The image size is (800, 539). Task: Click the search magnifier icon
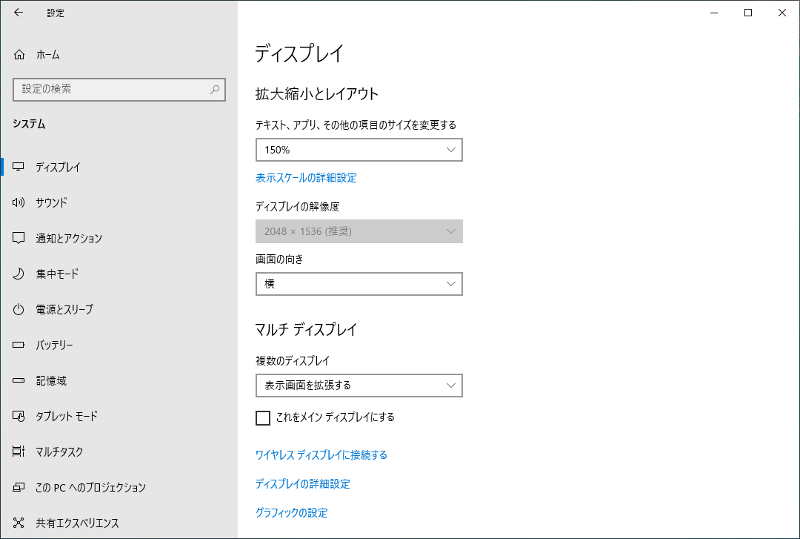tap(215, 89)
